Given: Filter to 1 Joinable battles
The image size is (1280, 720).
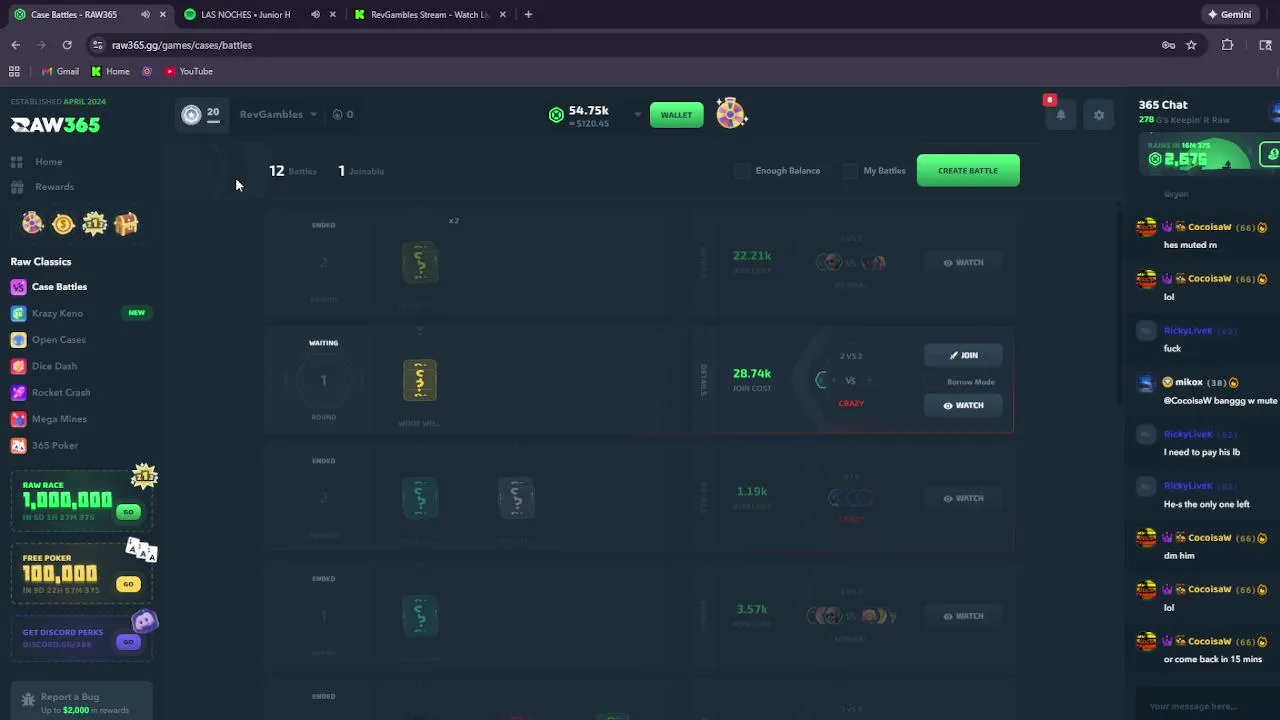Looking at the screenshot, I should pos(361,171).
